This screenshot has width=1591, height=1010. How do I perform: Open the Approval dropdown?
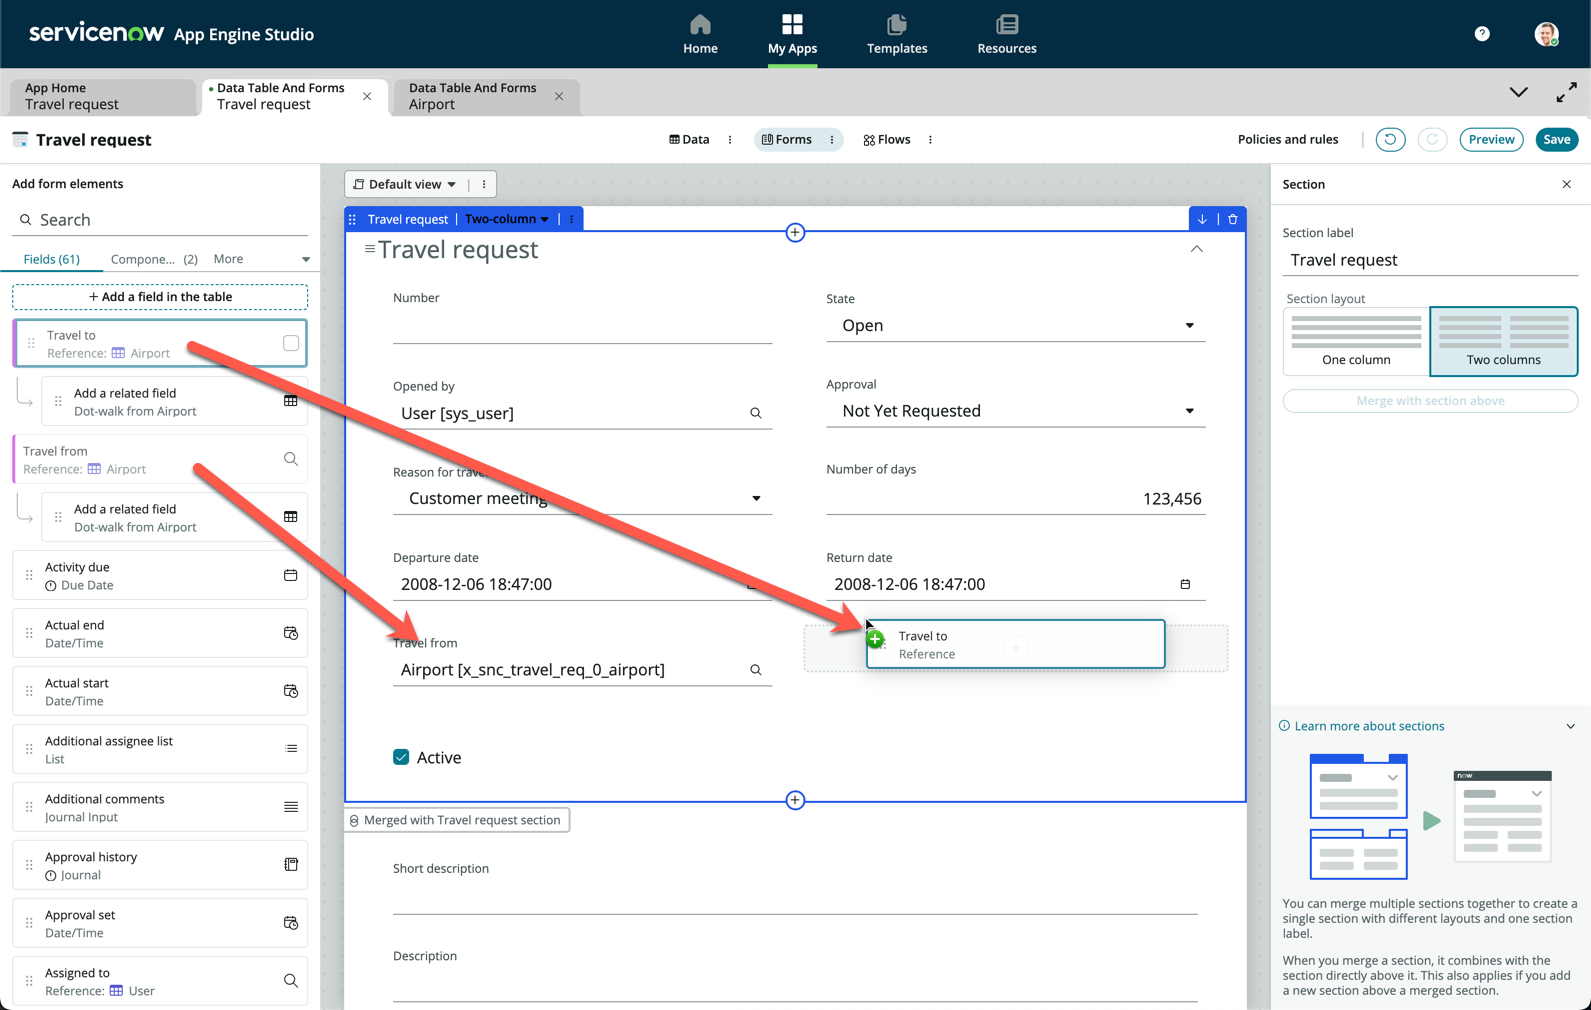[1015, 411]
